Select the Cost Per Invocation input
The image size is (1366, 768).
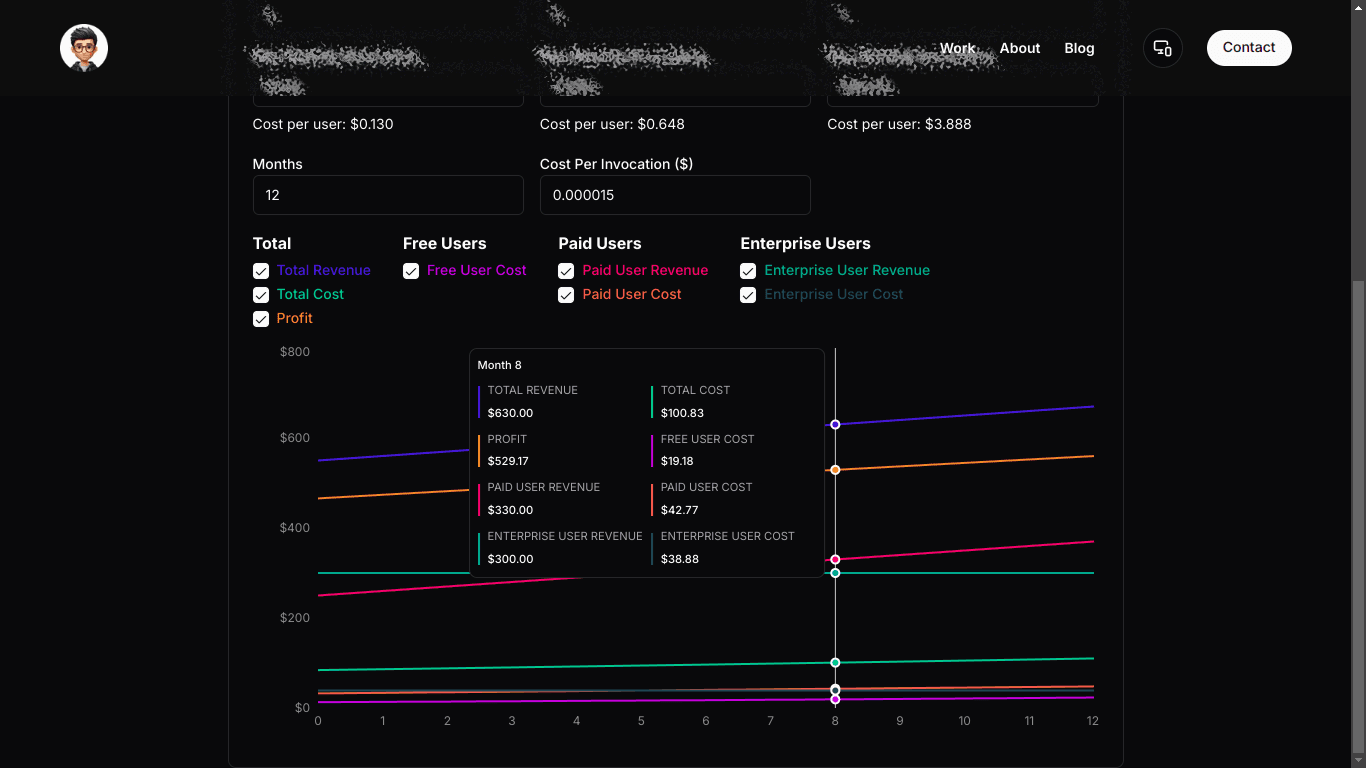pos(674,195)
